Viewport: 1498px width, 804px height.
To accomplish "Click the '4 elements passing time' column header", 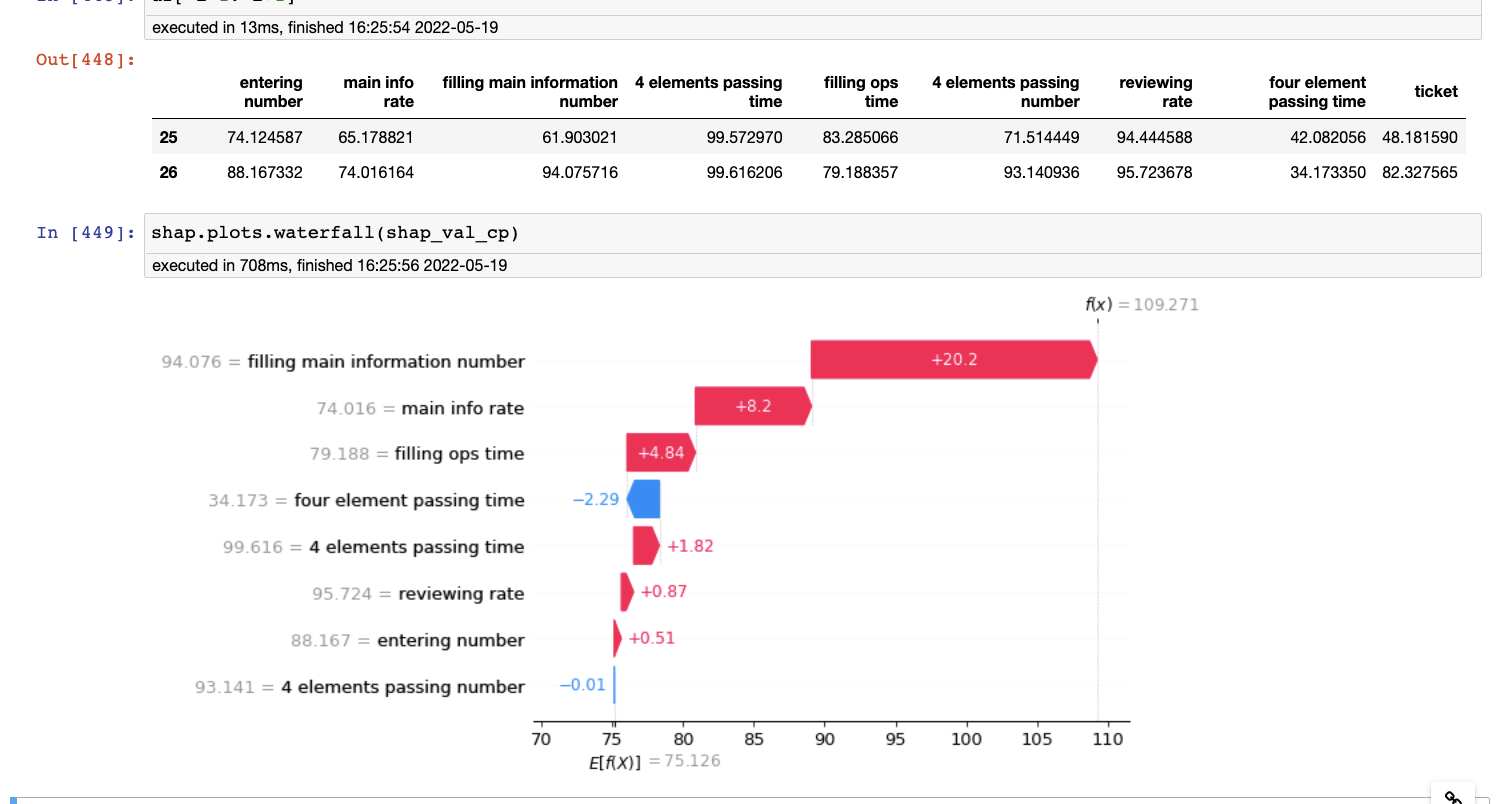I will pyautogui.click(x=708, y=92).
